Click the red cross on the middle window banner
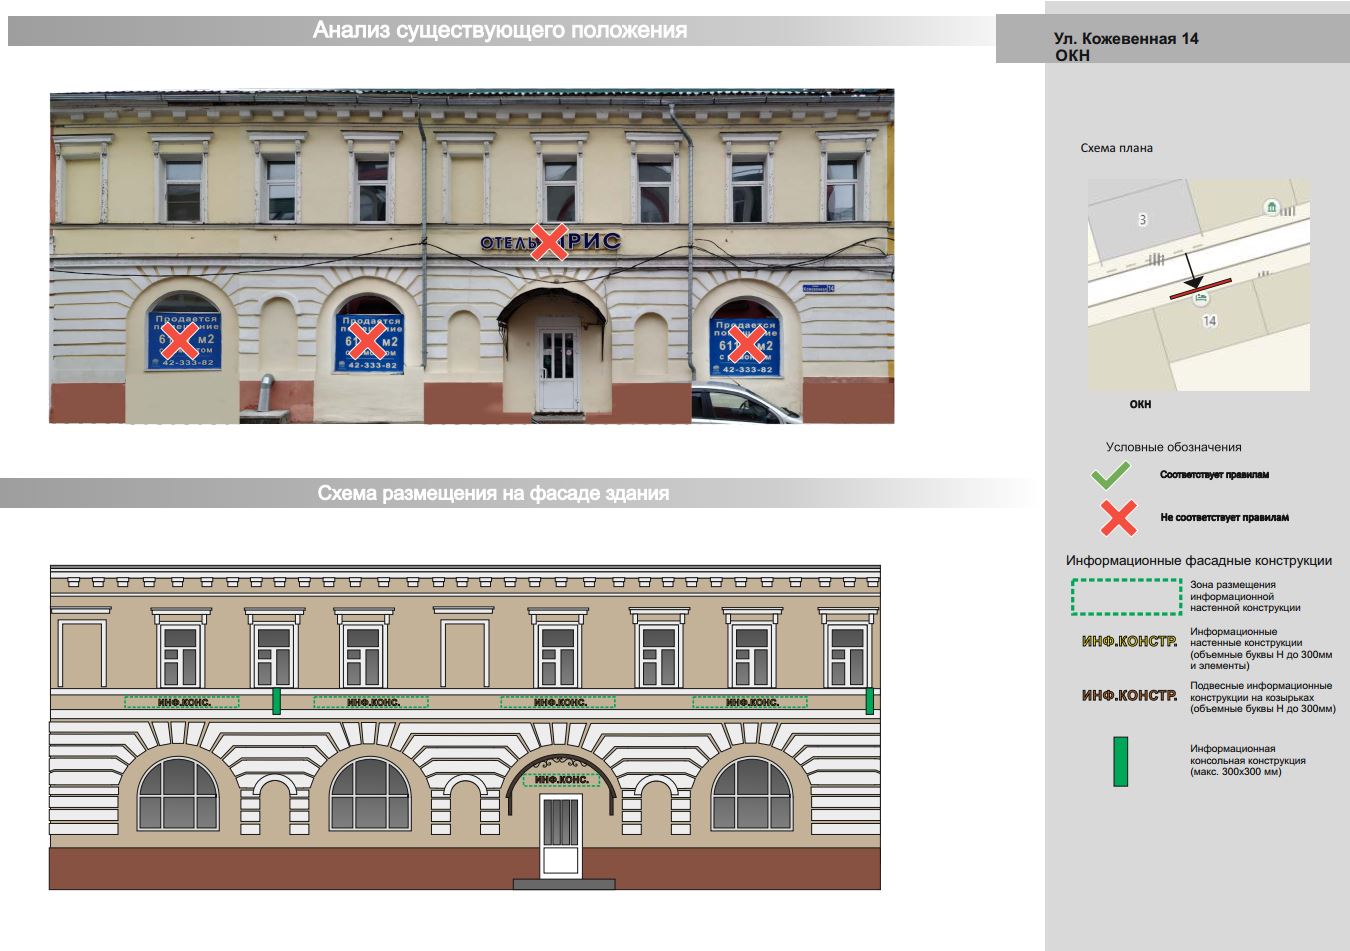1350x951 pixels. tap(365, 341)
